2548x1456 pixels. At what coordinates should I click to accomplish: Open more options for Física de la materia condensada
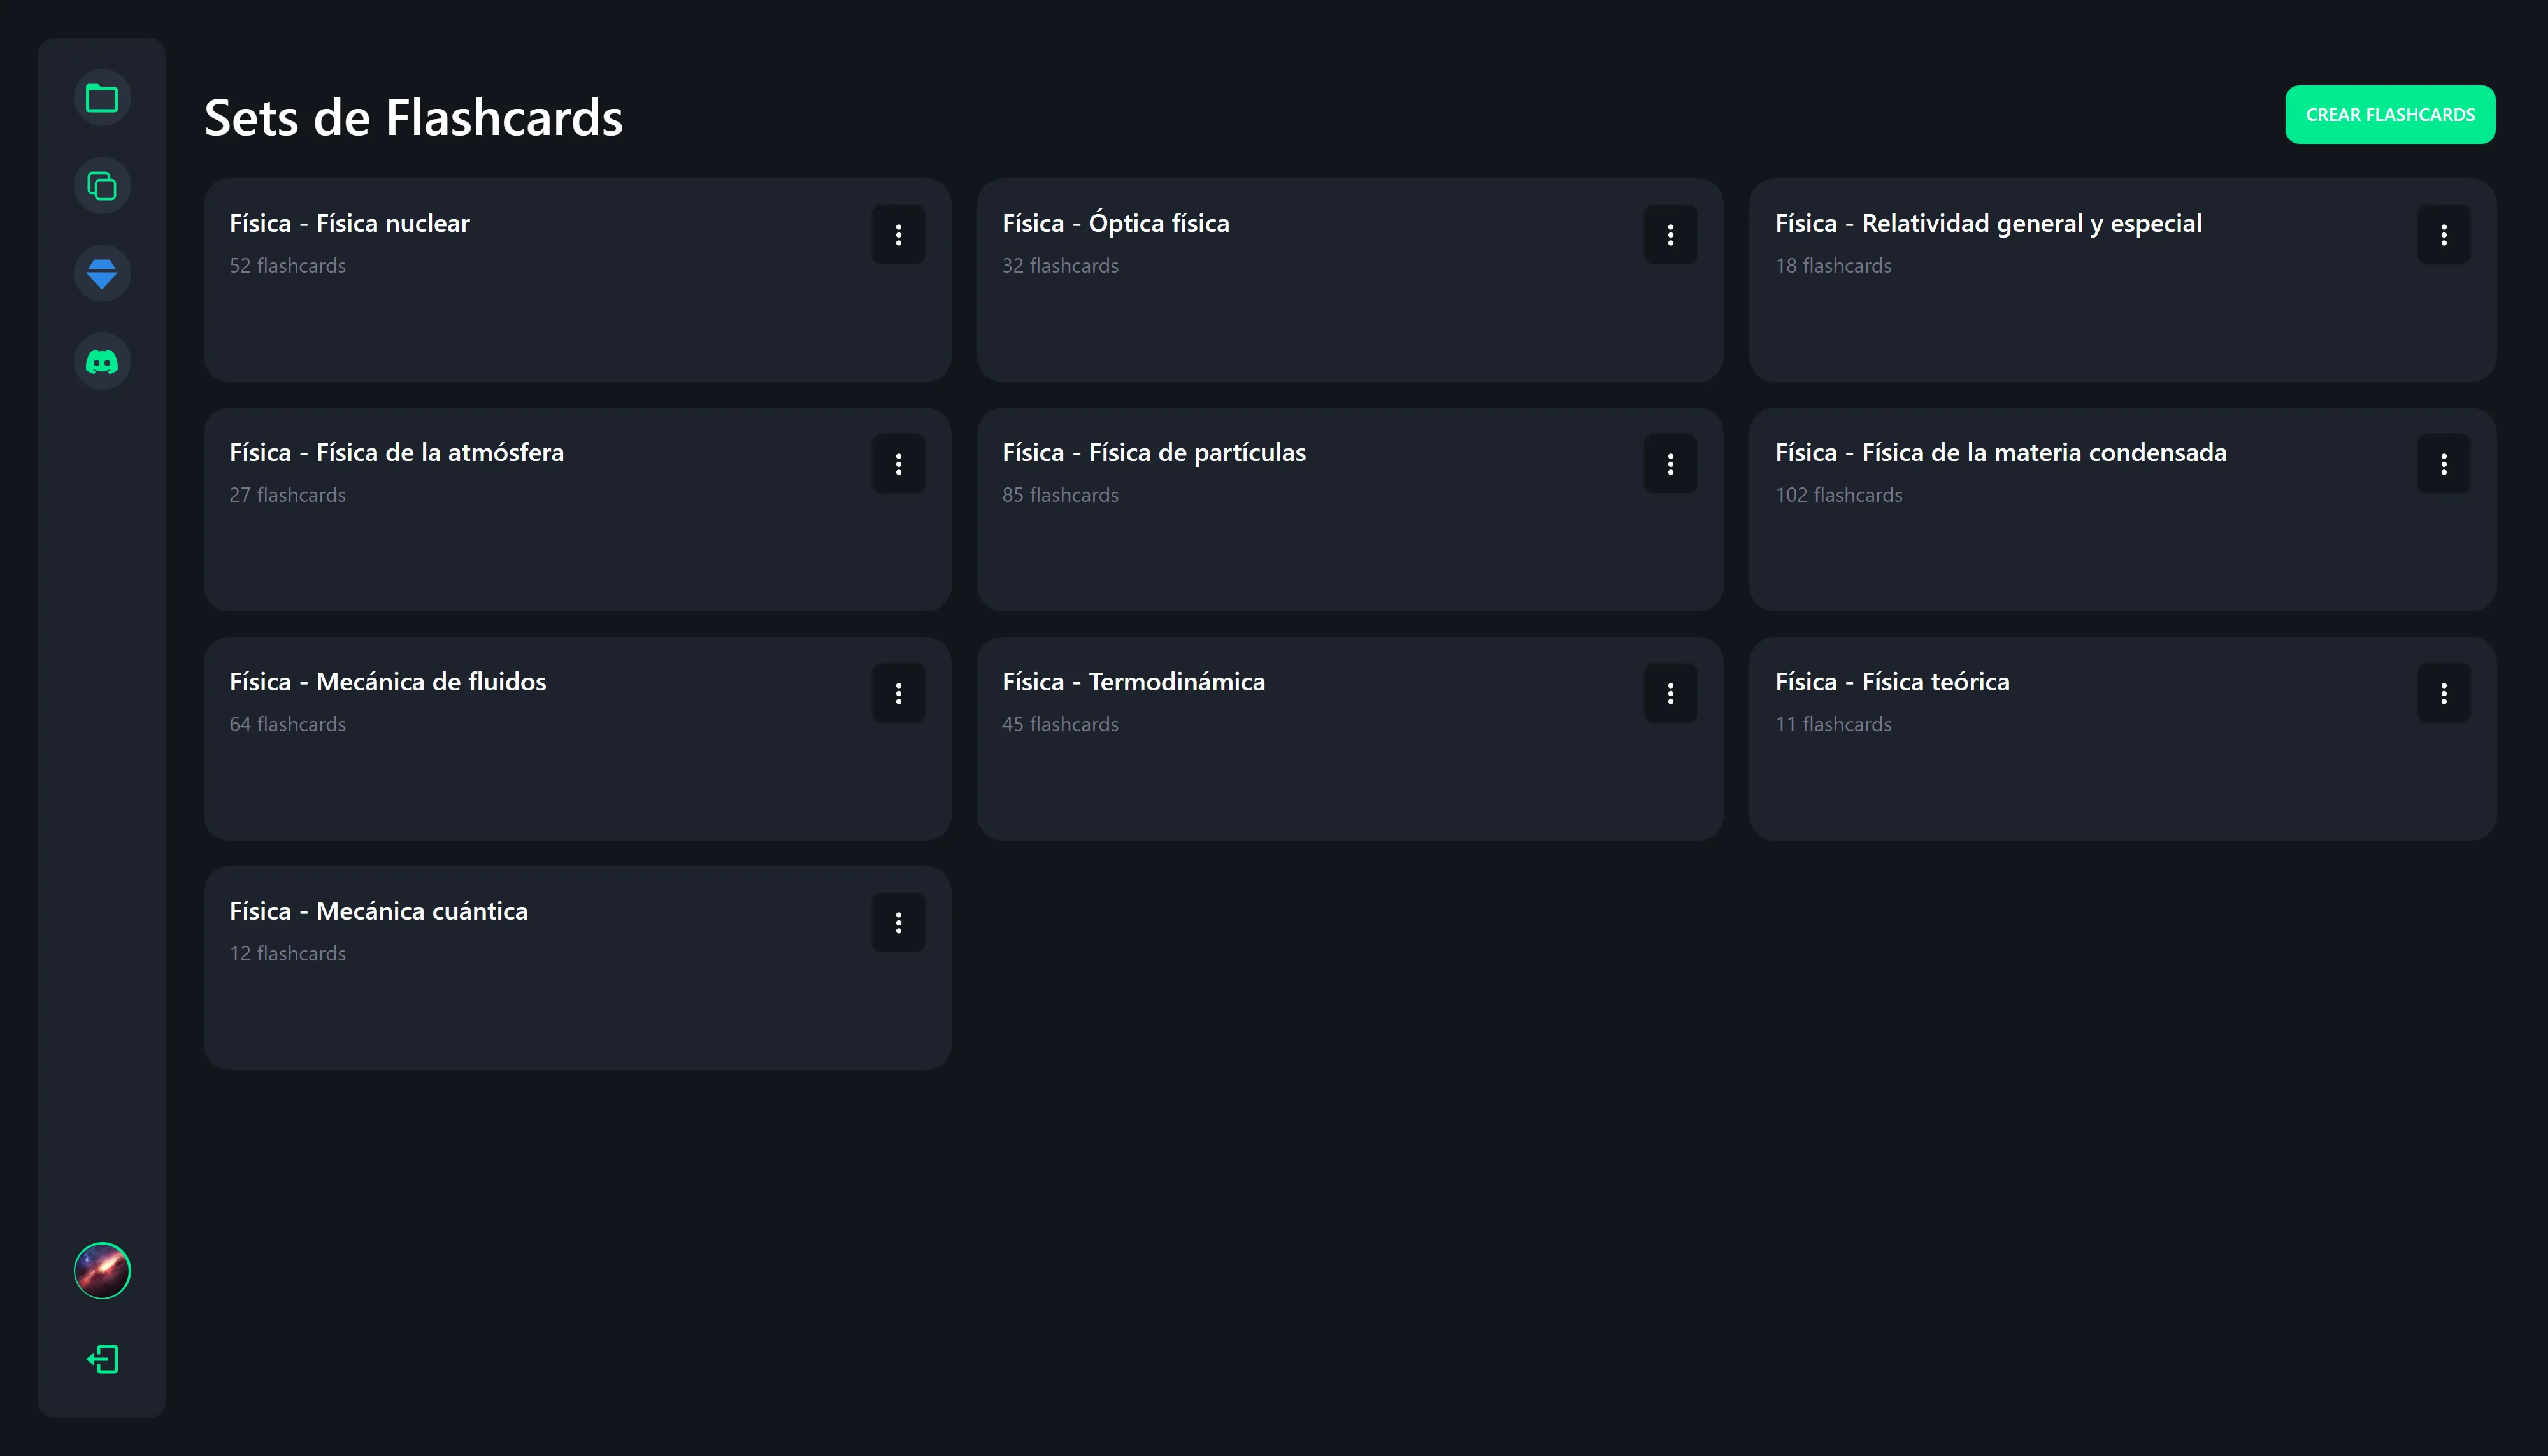click(2443, 464)
